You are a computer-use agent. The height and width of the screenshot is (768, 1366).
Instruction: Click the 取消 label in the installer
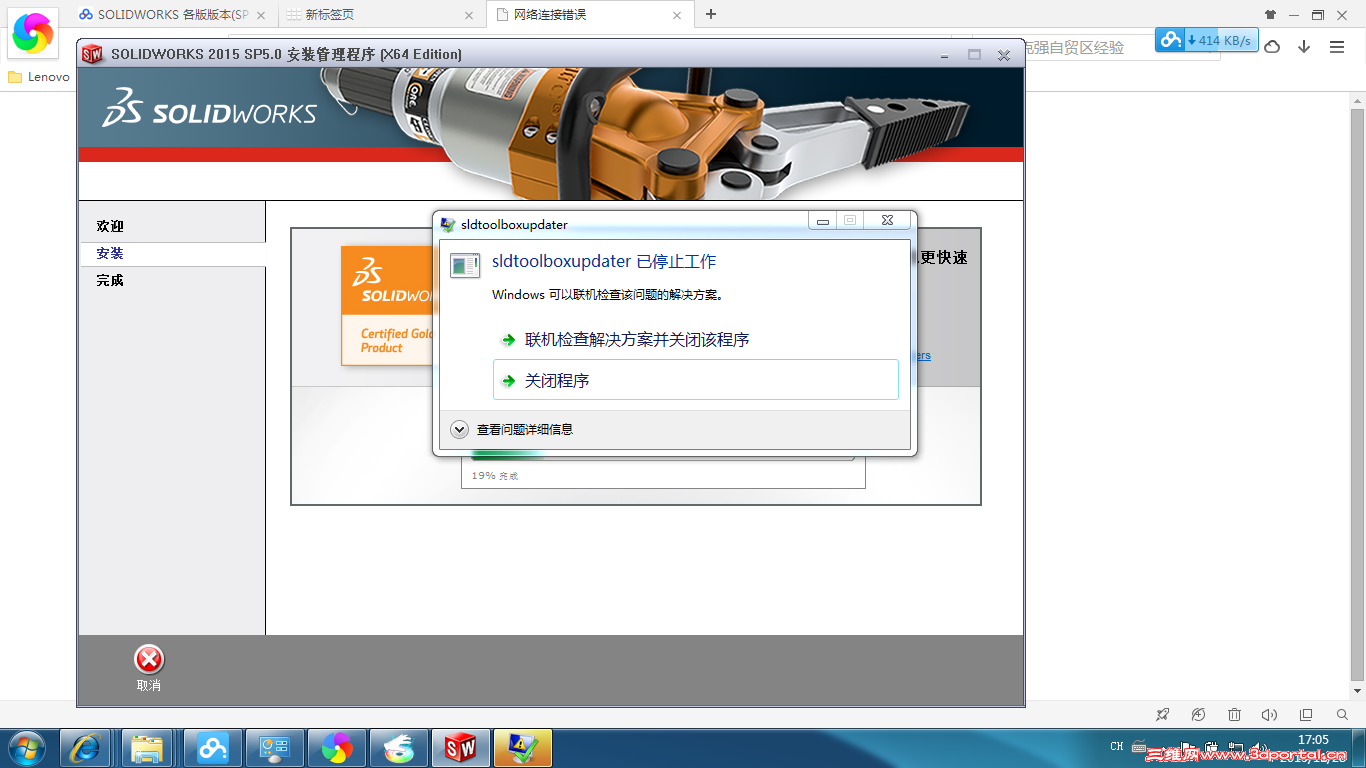coord(149,685)
